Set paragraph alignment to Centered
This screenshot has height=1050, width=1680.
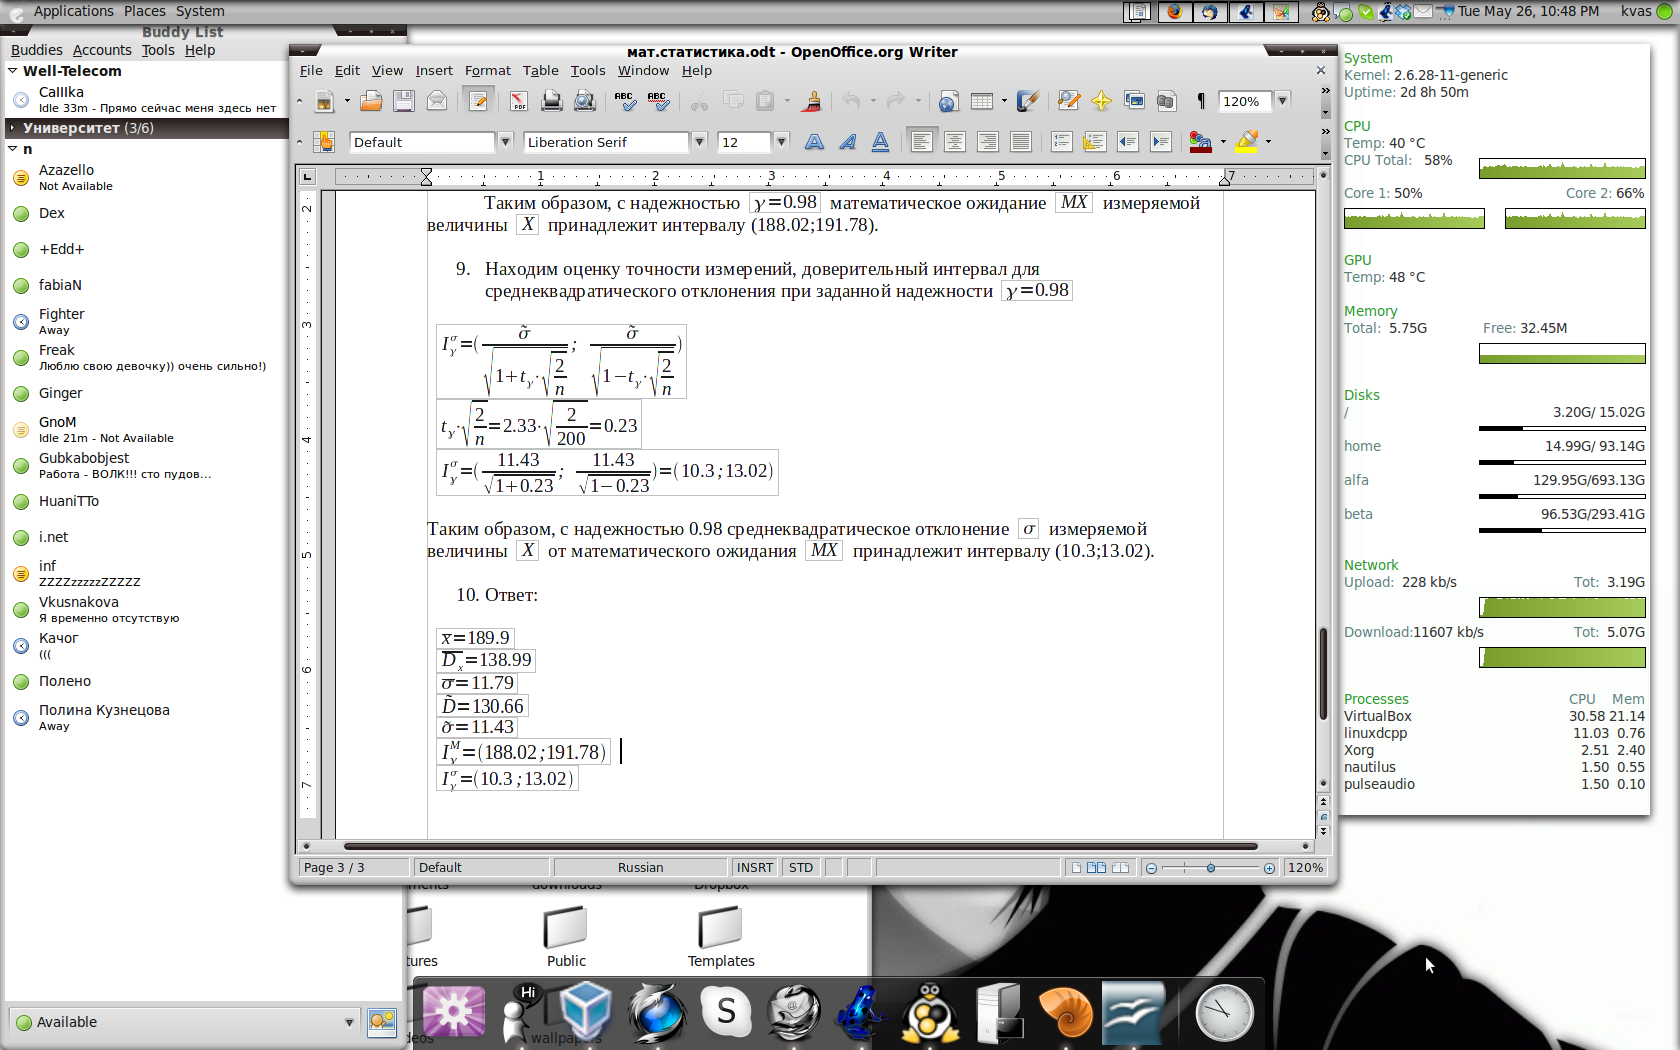pyautogui.click(x=955, y=142)
